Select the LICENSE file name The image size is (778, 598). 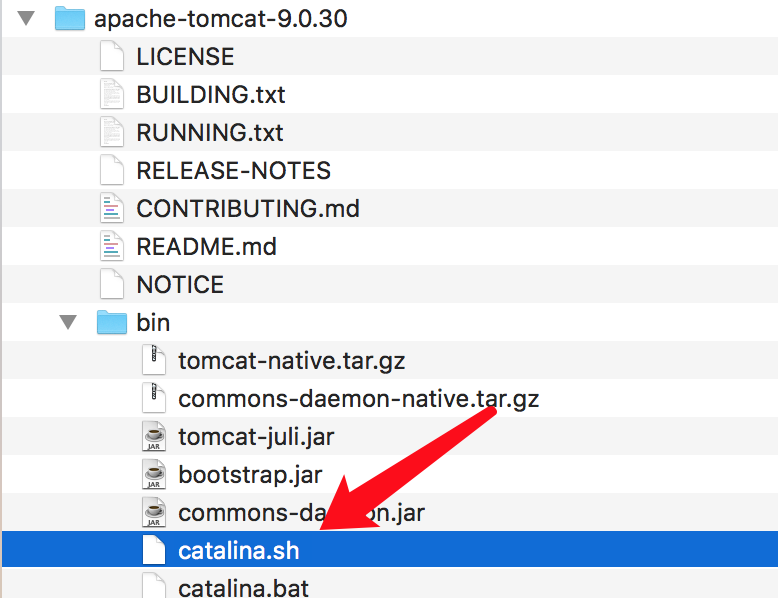tap(185, 57)
